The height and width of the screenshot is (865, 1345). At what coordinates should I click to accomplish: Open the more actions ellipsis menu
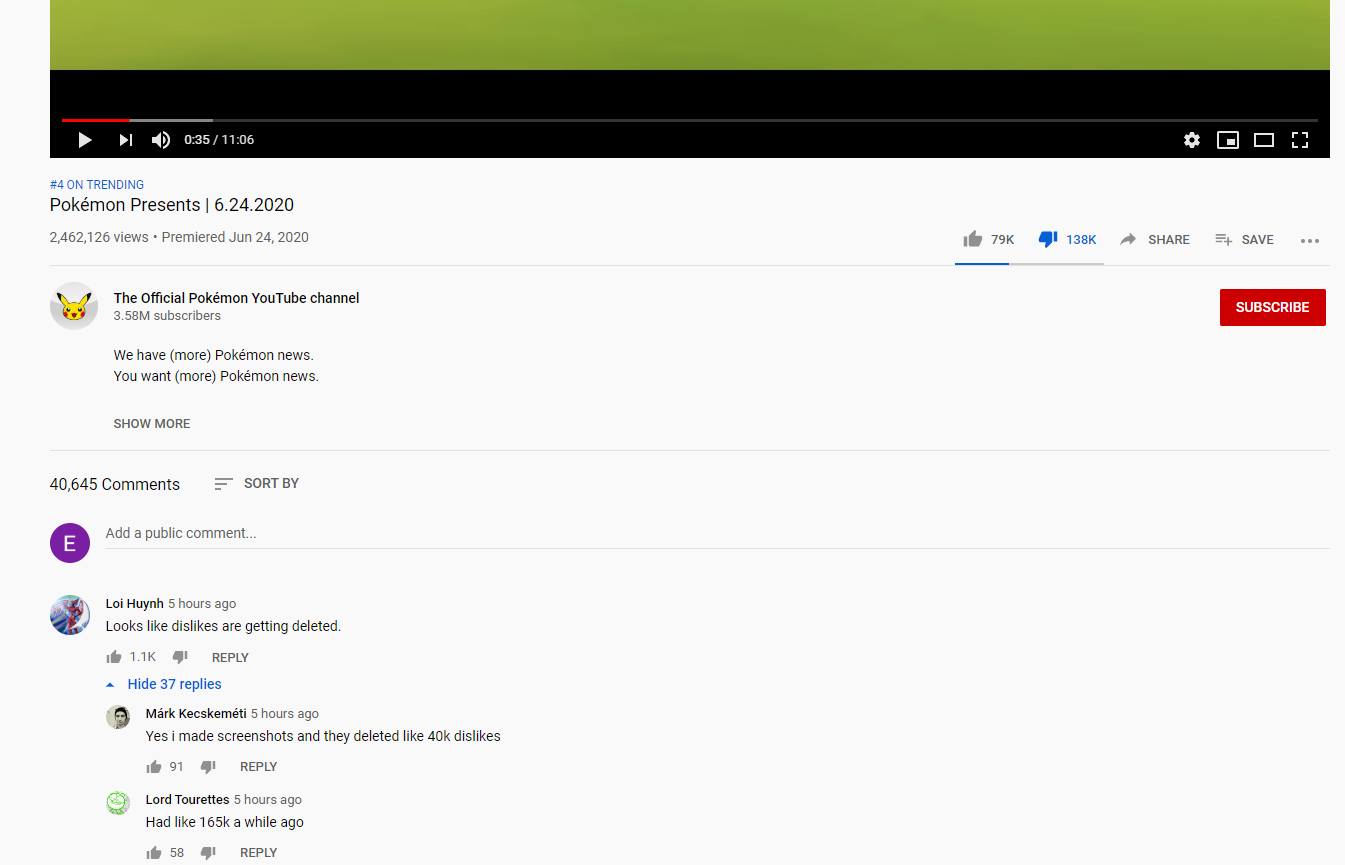click(x=1310, y=240)
